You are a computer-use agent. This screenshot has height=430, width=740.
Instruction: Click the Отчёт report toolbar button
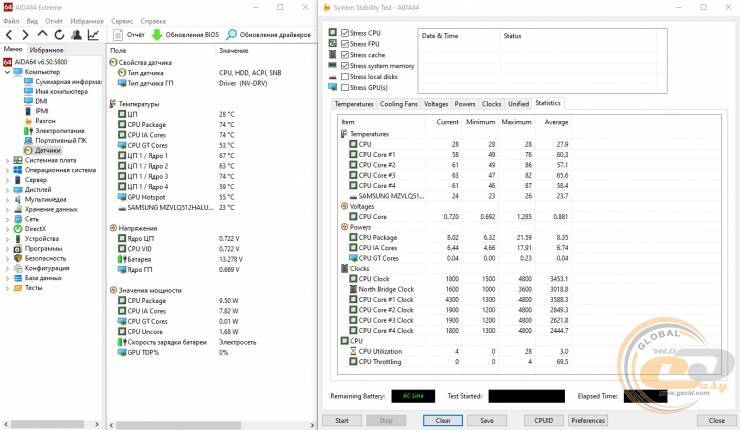coord(129,34)
